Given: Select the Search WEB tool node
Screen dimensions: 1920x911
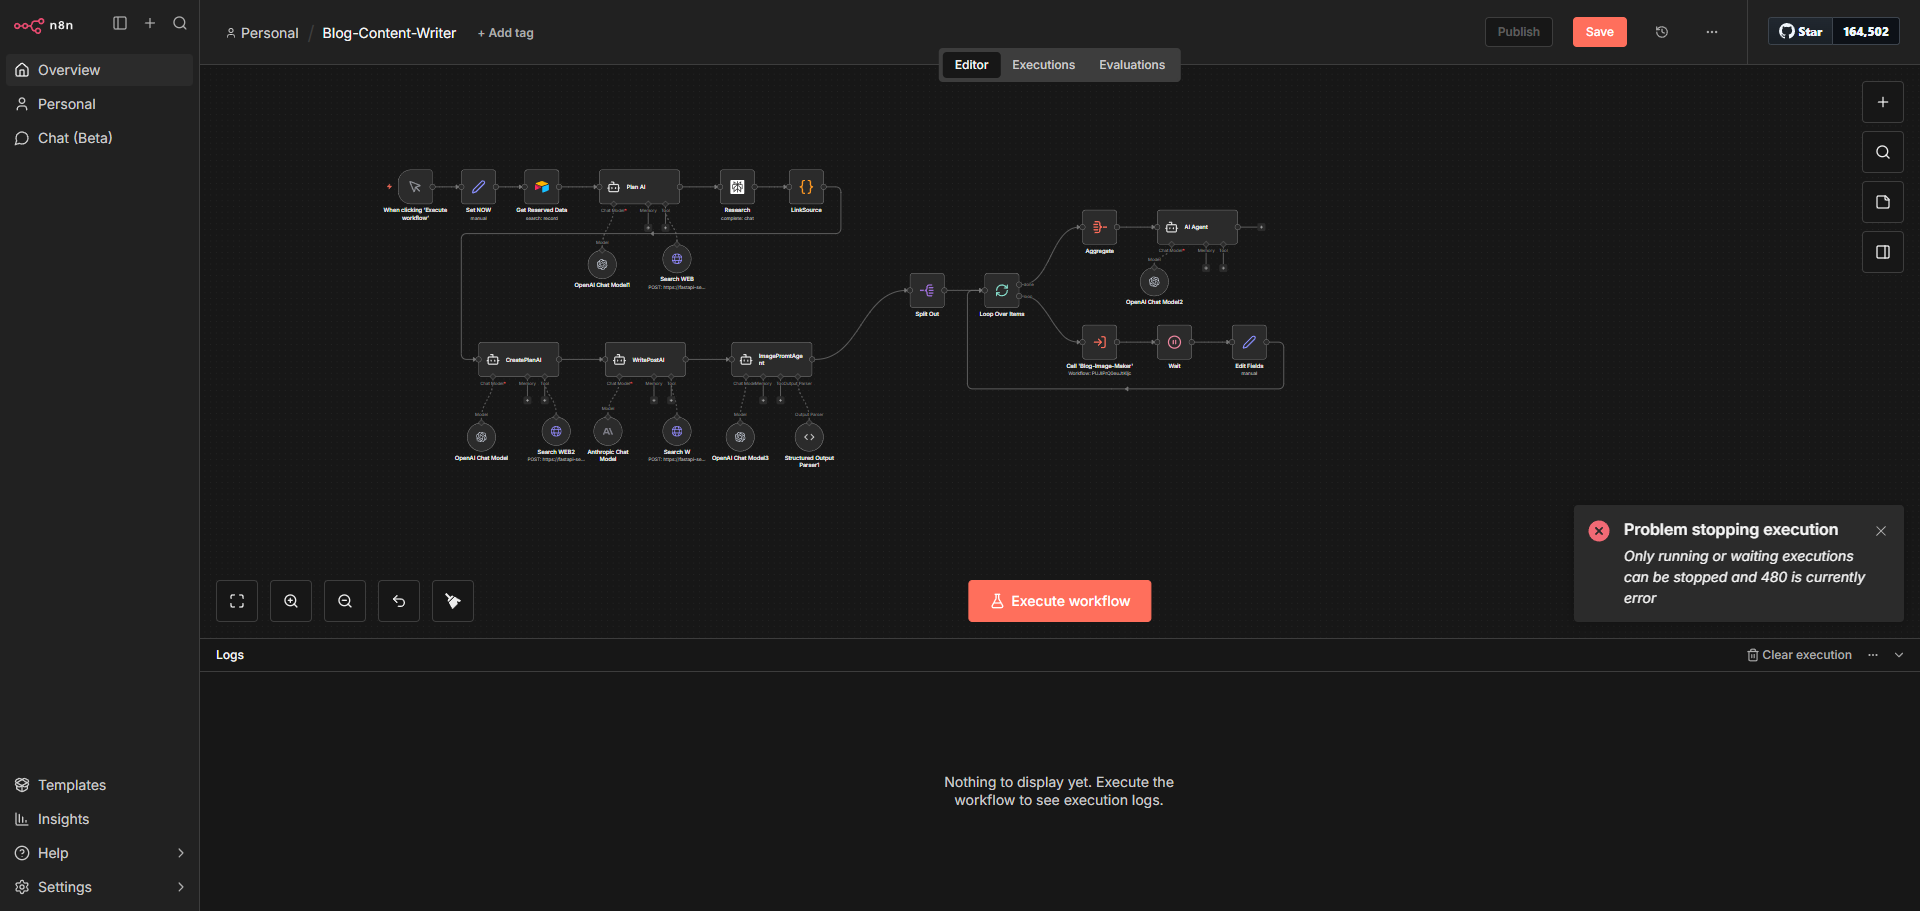Looking at the screenshot, I should click(677, 259).
